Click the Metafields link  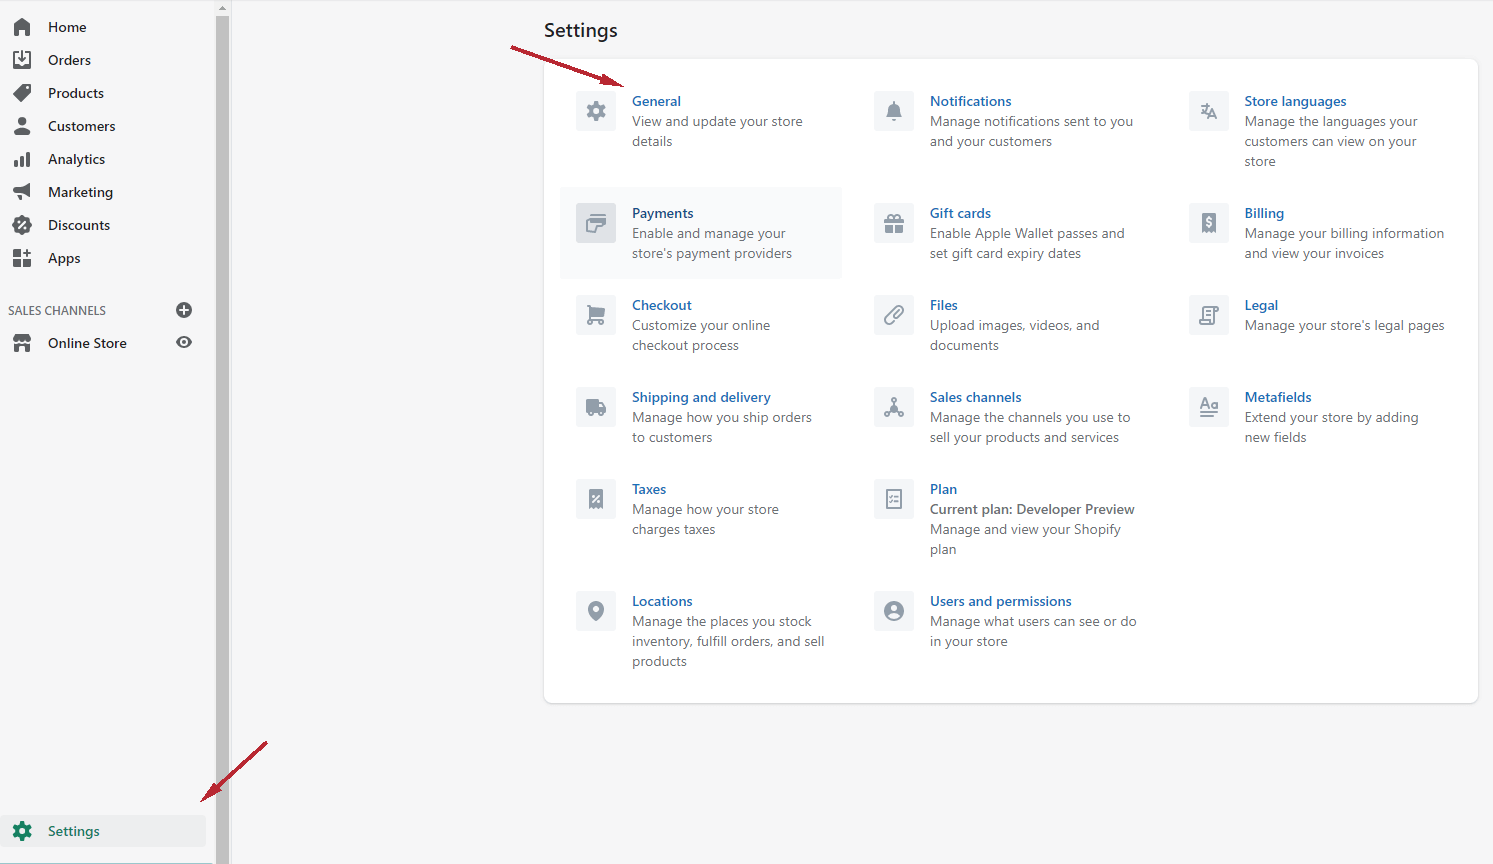[x=1277, y=397]
